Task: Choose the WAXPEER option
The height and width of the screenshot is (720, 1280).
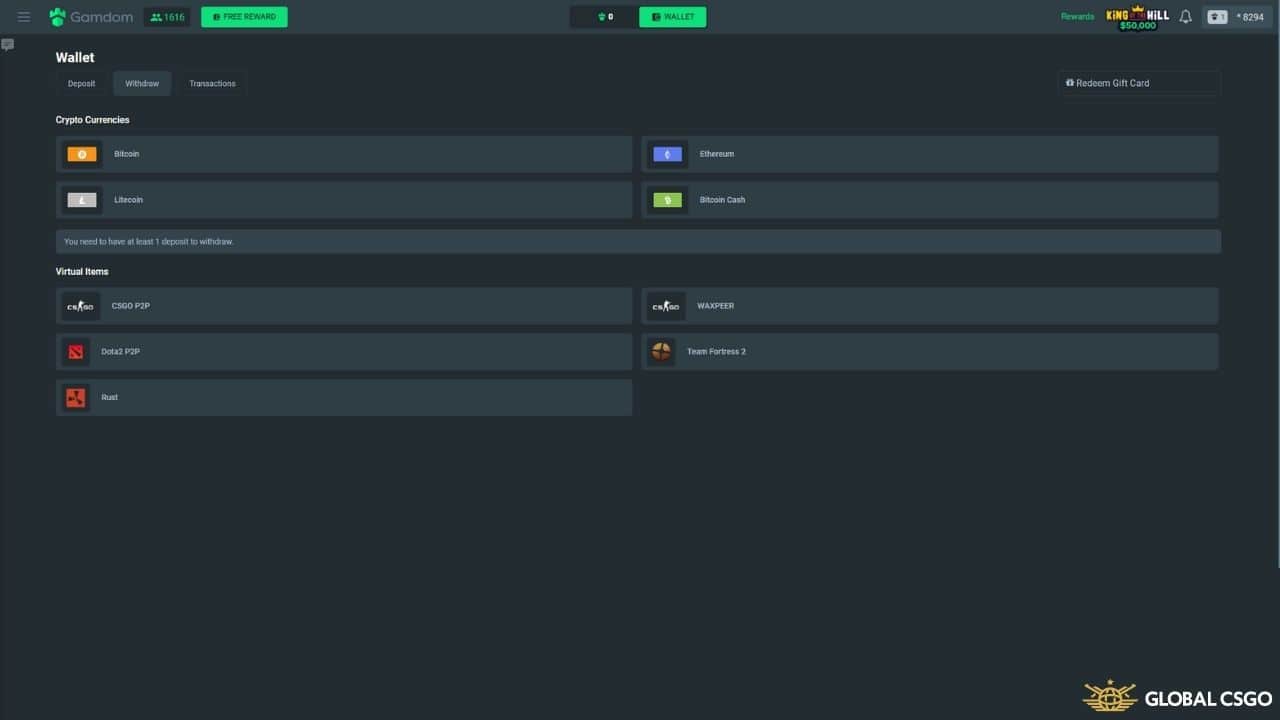Action: click(x=930, y=306)
